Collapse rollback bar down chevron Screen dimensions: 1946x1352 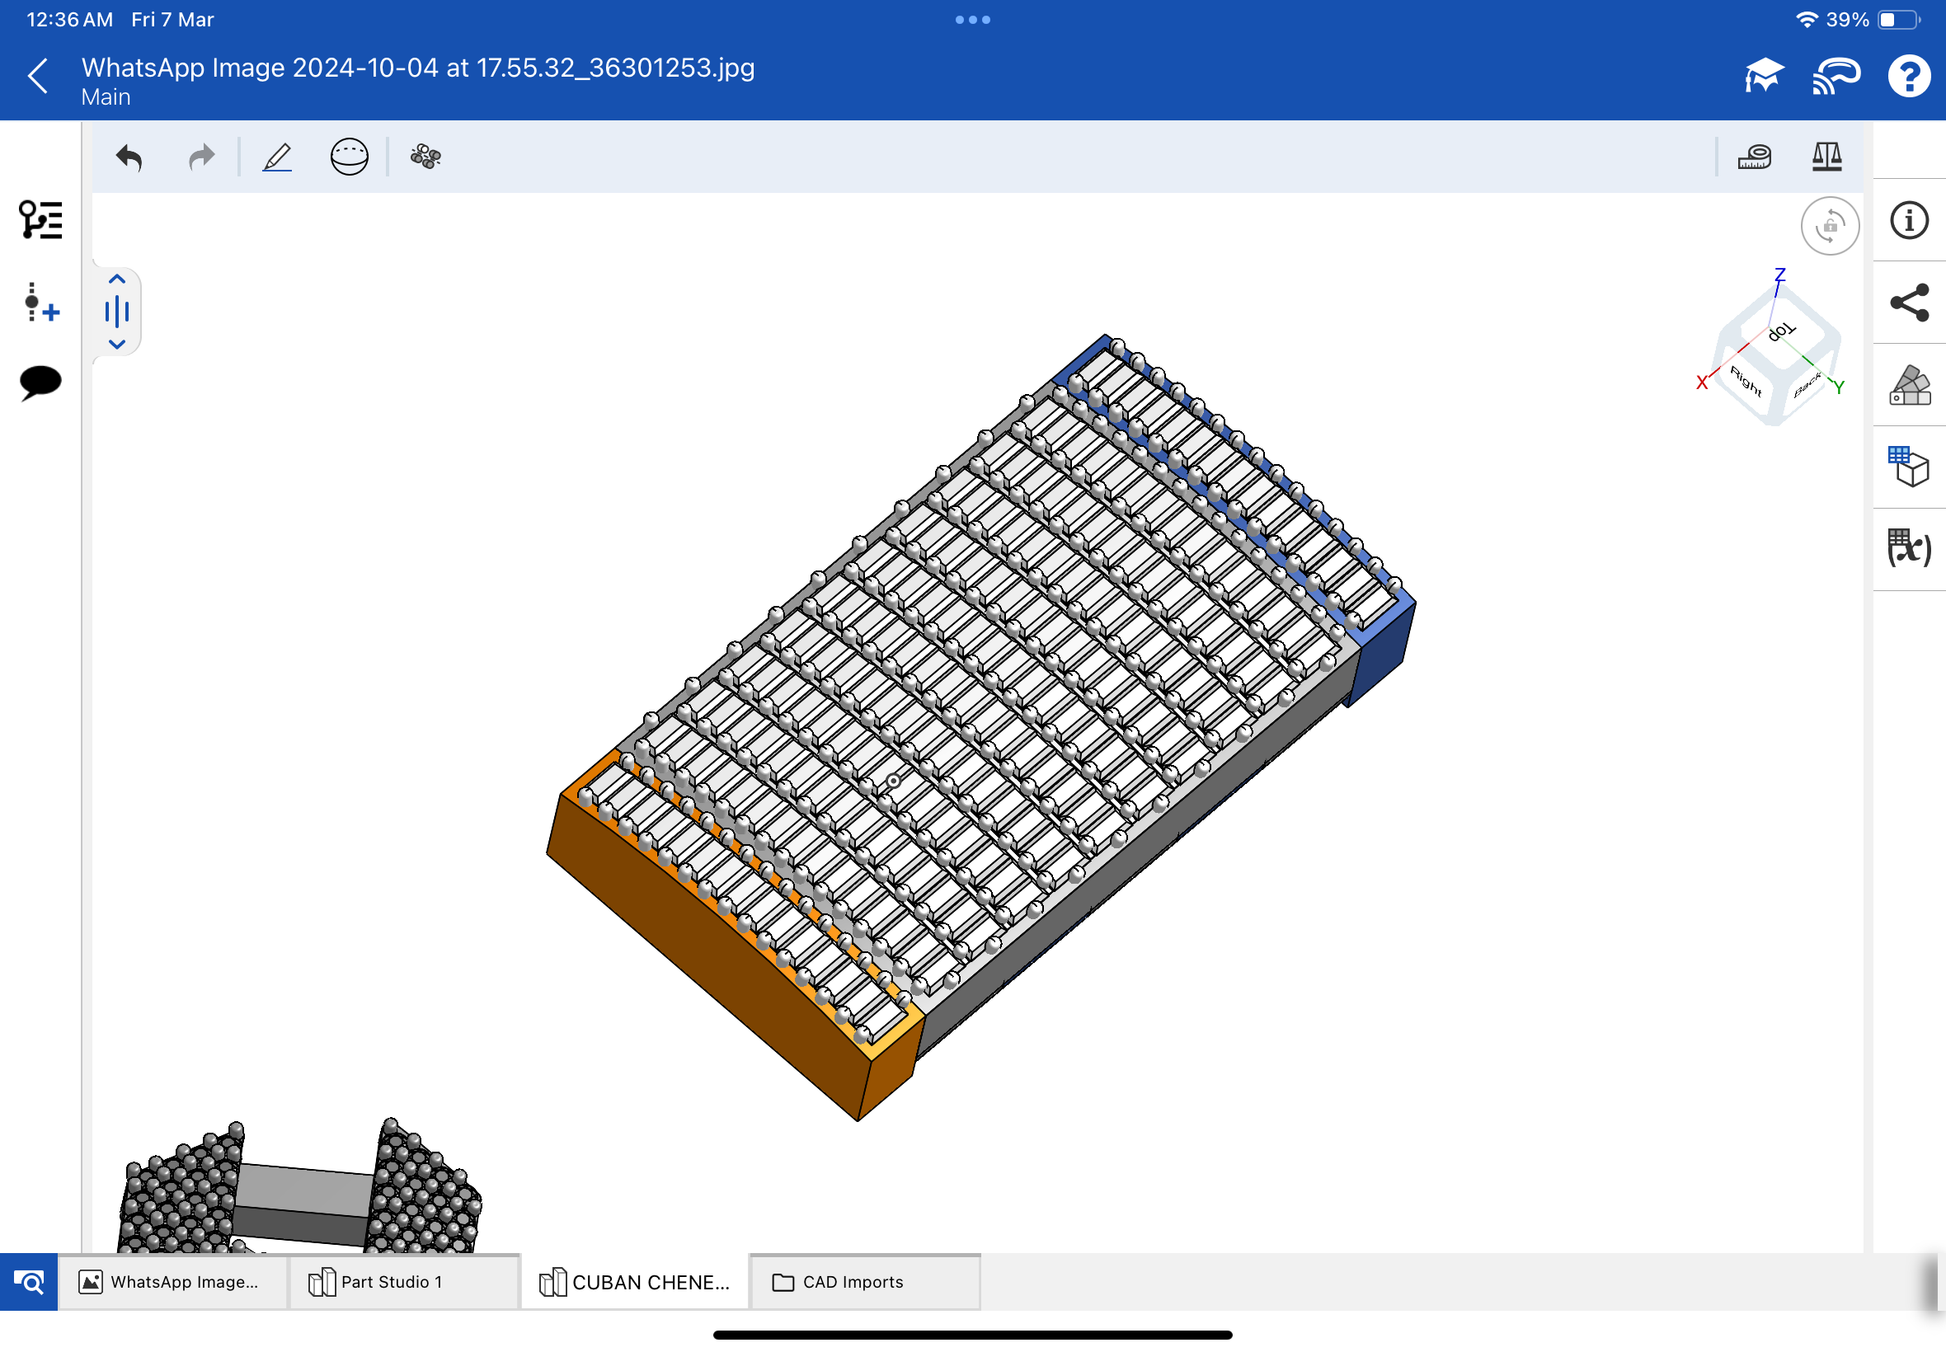click(117, 344)
